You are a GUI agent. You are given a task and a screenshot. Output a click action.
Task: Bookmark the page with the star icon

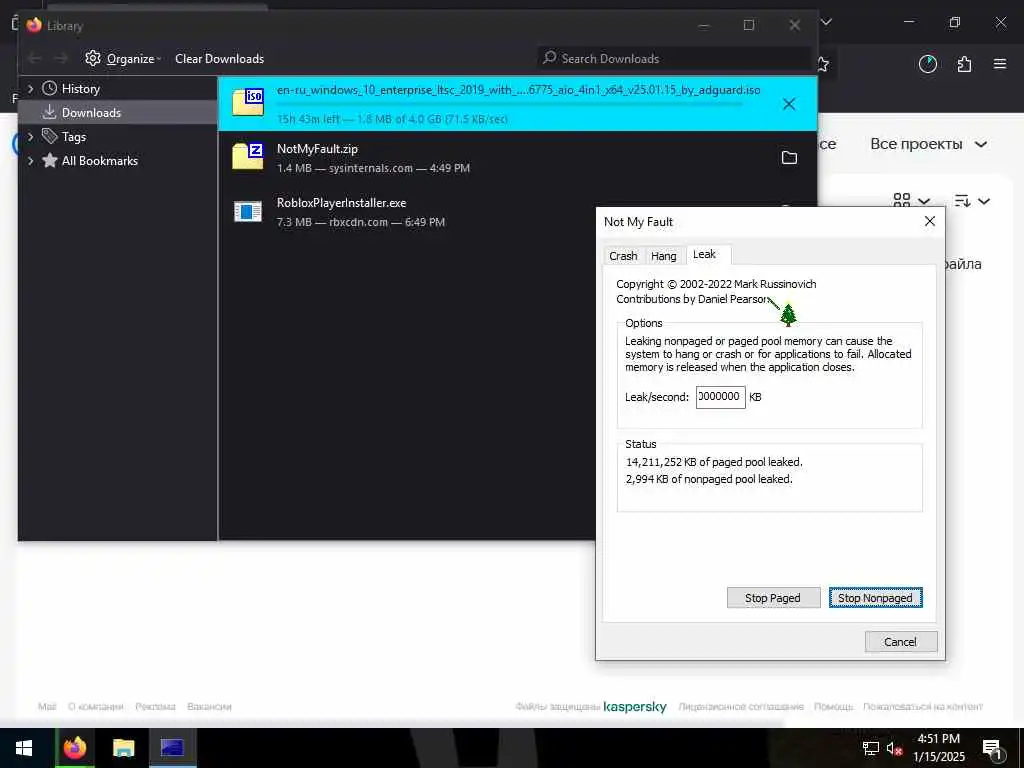824,64
